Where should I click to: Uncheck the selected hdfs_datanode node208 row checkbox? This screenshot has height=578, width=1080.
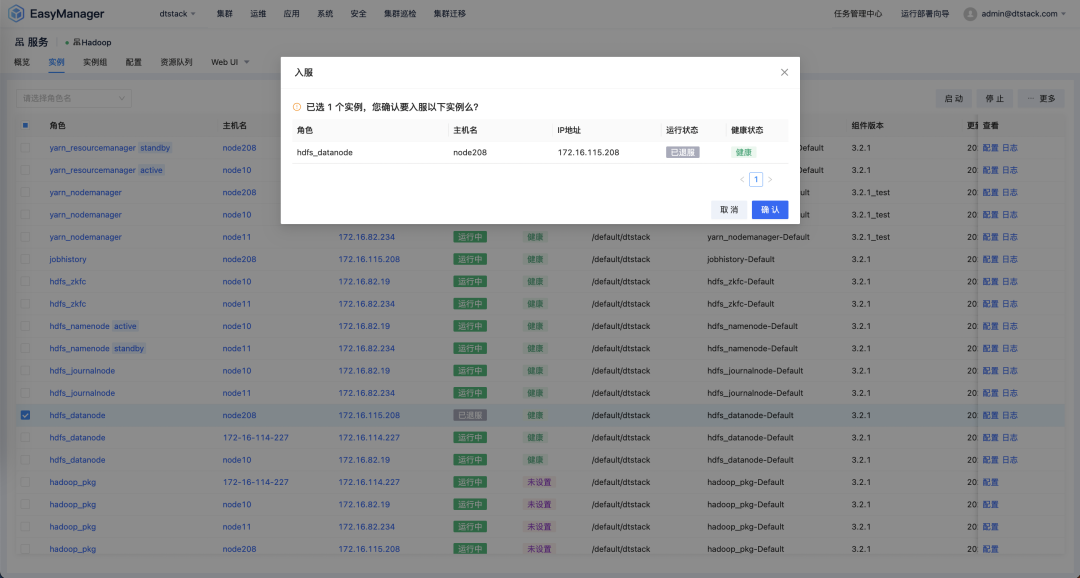(x=26, y=415)
